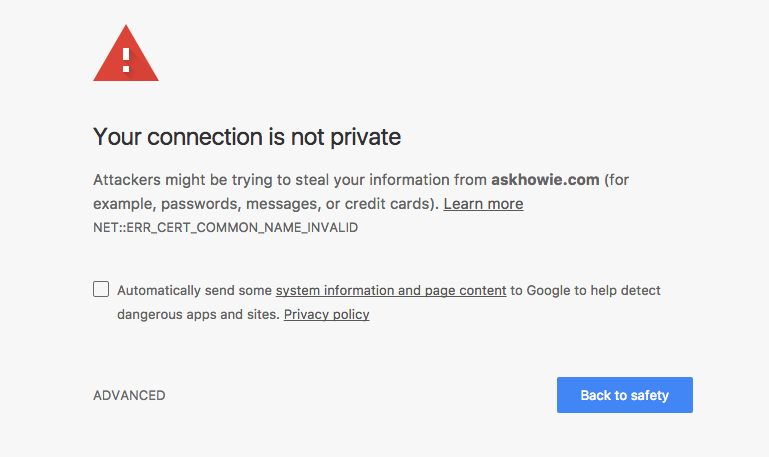
Task: Click the word Attackers in the warning
Action: pyautogui.click(x=125, y=180)
